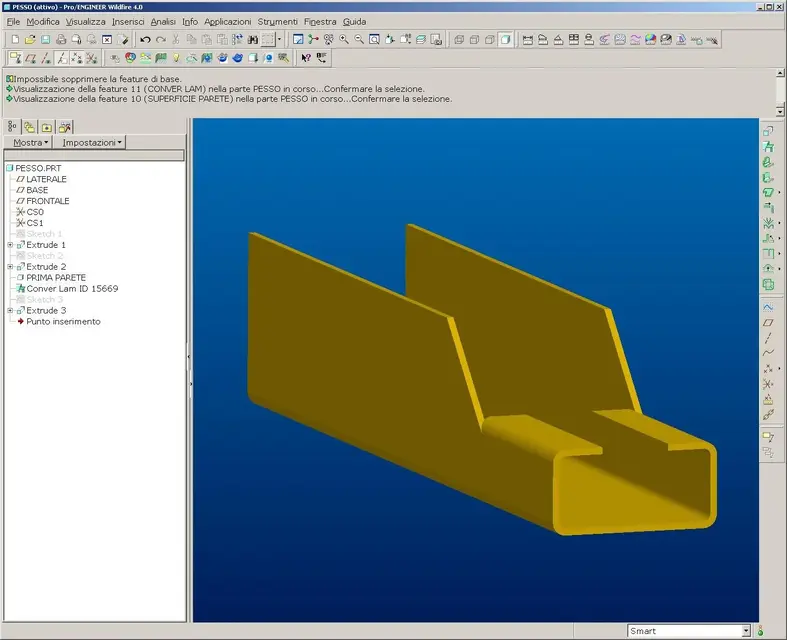Click the sketch curve tool in right toolbar

click(768, 307)
